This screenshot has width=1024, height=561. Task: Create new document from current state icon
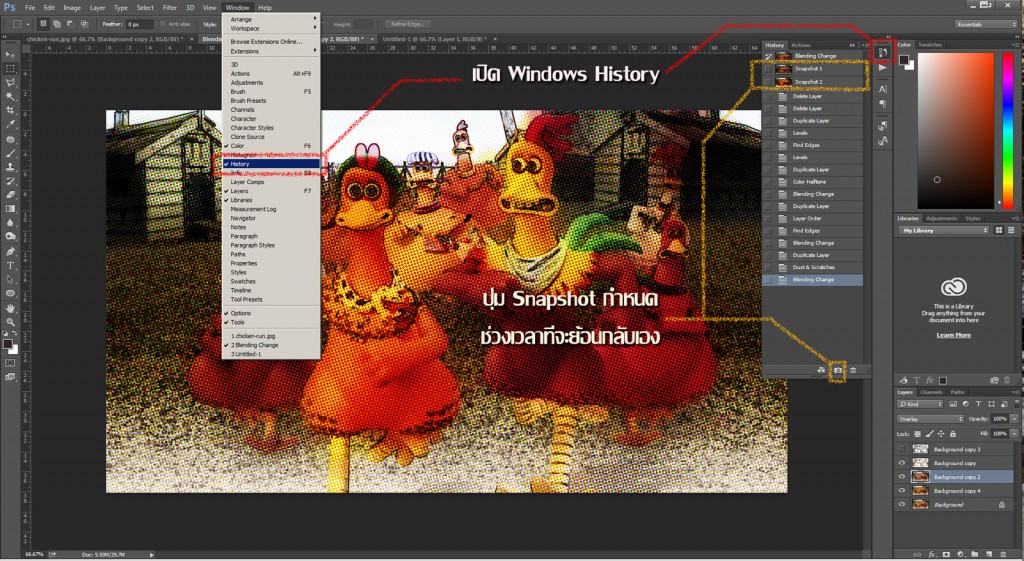822,370
